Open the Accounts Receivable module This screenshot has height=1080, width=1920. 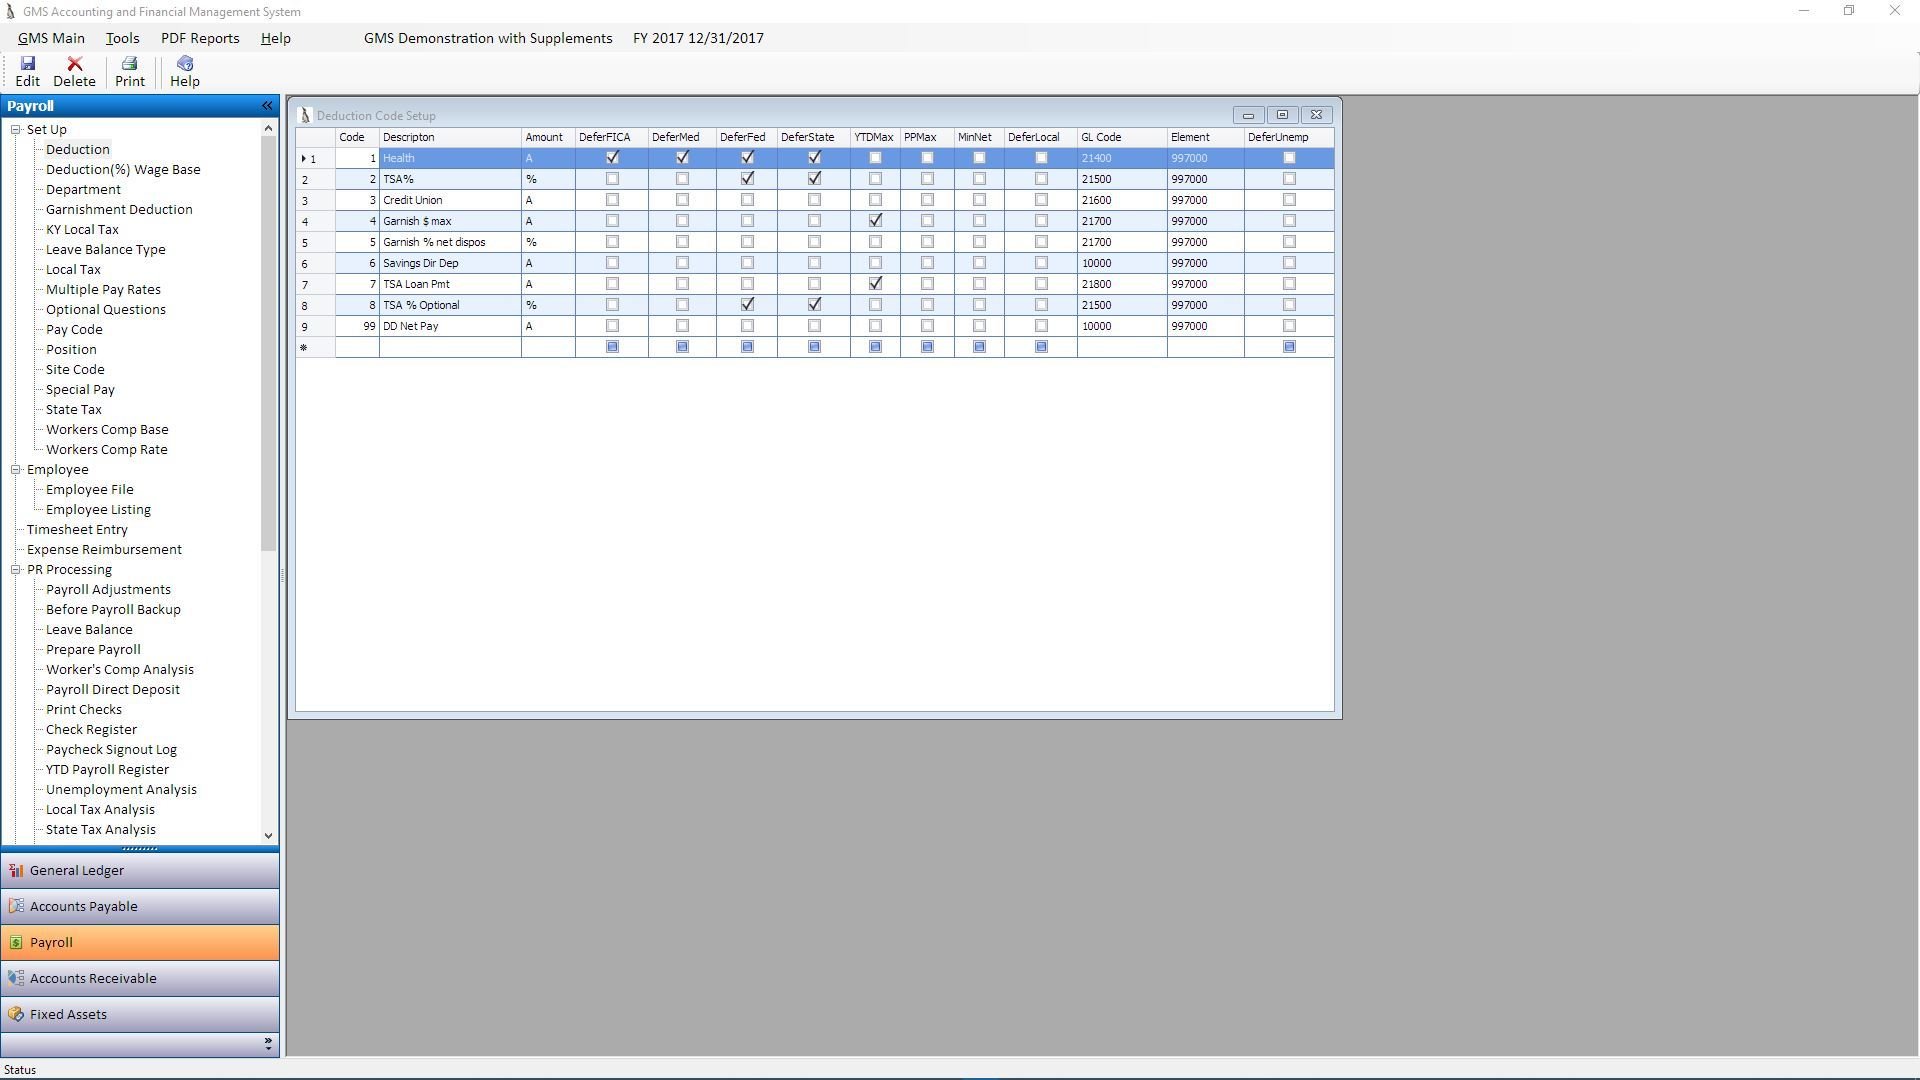click(x=93, y=979)
